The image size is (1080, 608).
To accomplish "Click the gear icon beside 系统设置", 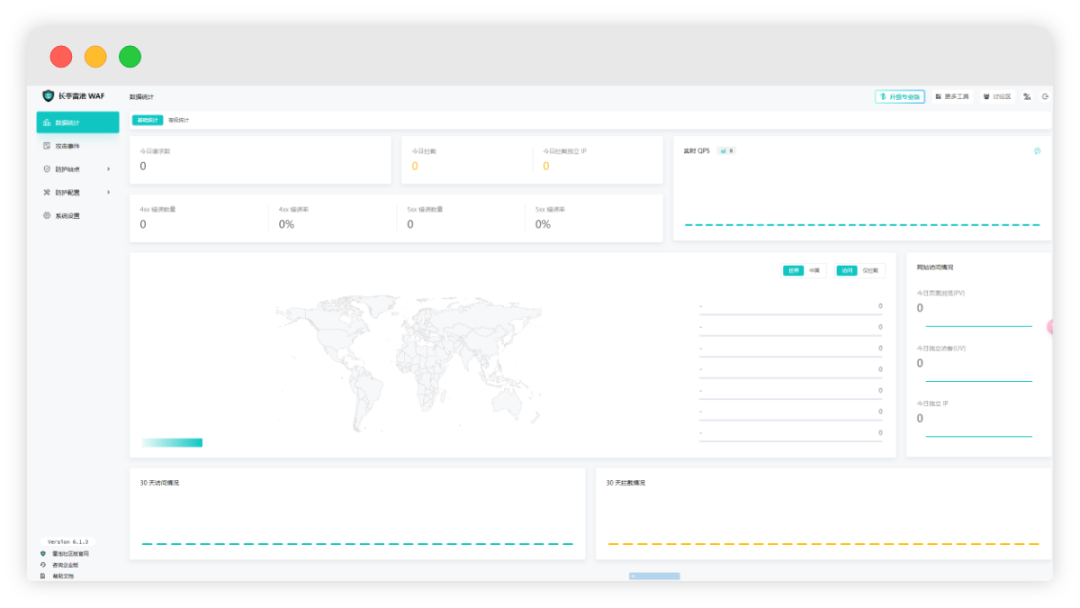I will (47, 216).
